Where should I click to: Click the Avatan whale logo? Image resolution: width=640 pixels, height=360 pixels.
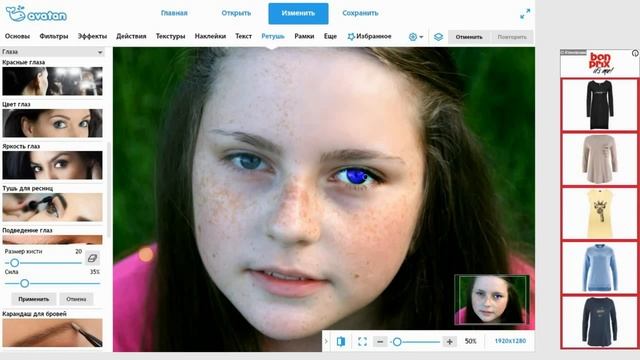click(36, 14)
